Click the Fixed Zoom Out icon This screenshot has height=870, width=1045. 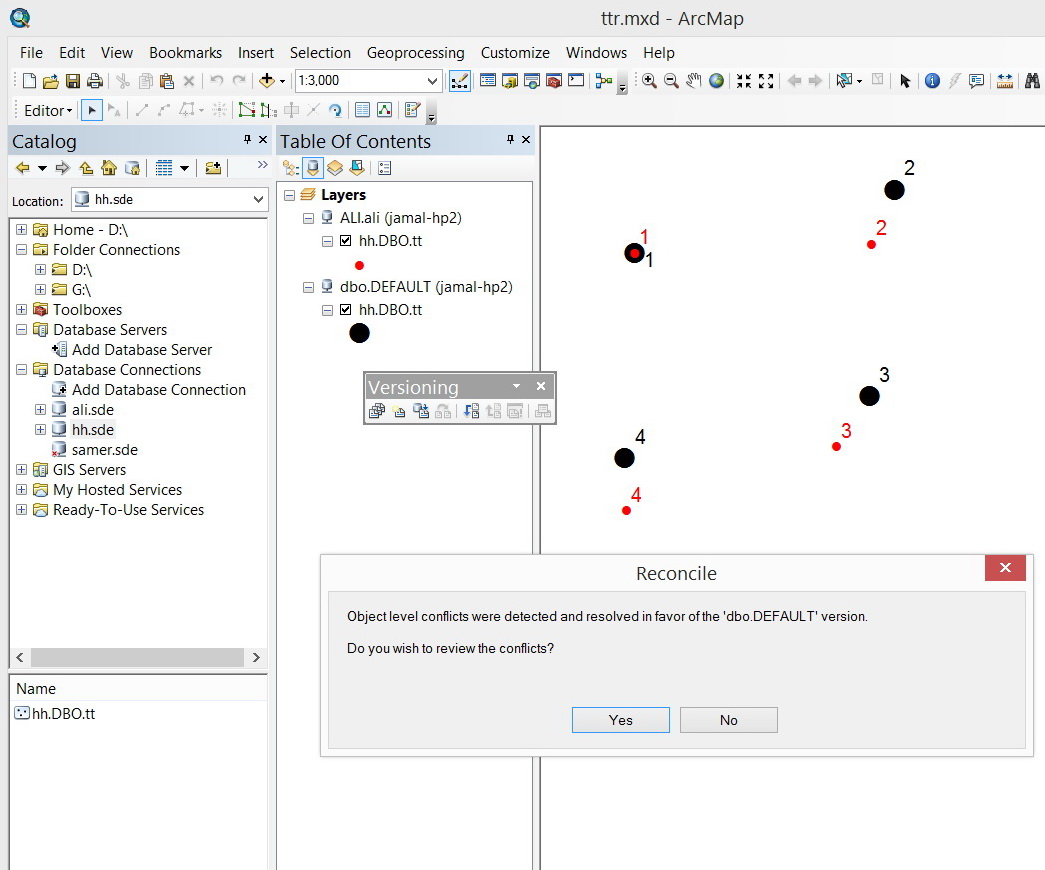(766, 81)
